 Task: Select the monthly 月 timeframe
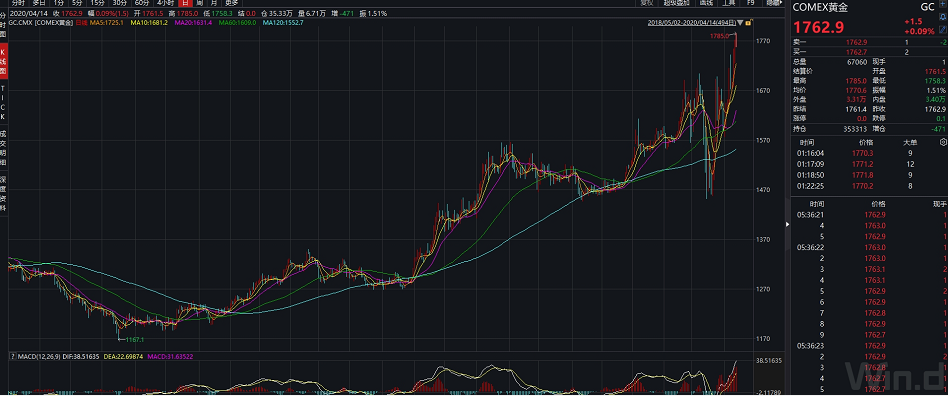point(213,3)
